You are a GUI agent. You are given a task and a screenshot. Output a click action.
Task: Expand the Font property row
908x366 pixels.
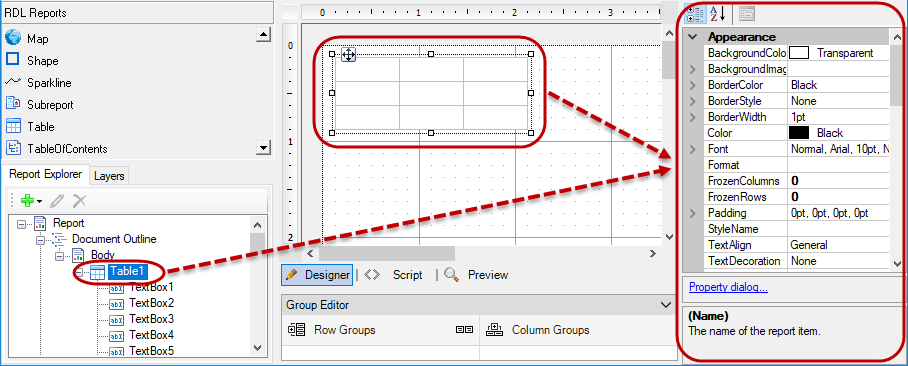tap(692, 149)
